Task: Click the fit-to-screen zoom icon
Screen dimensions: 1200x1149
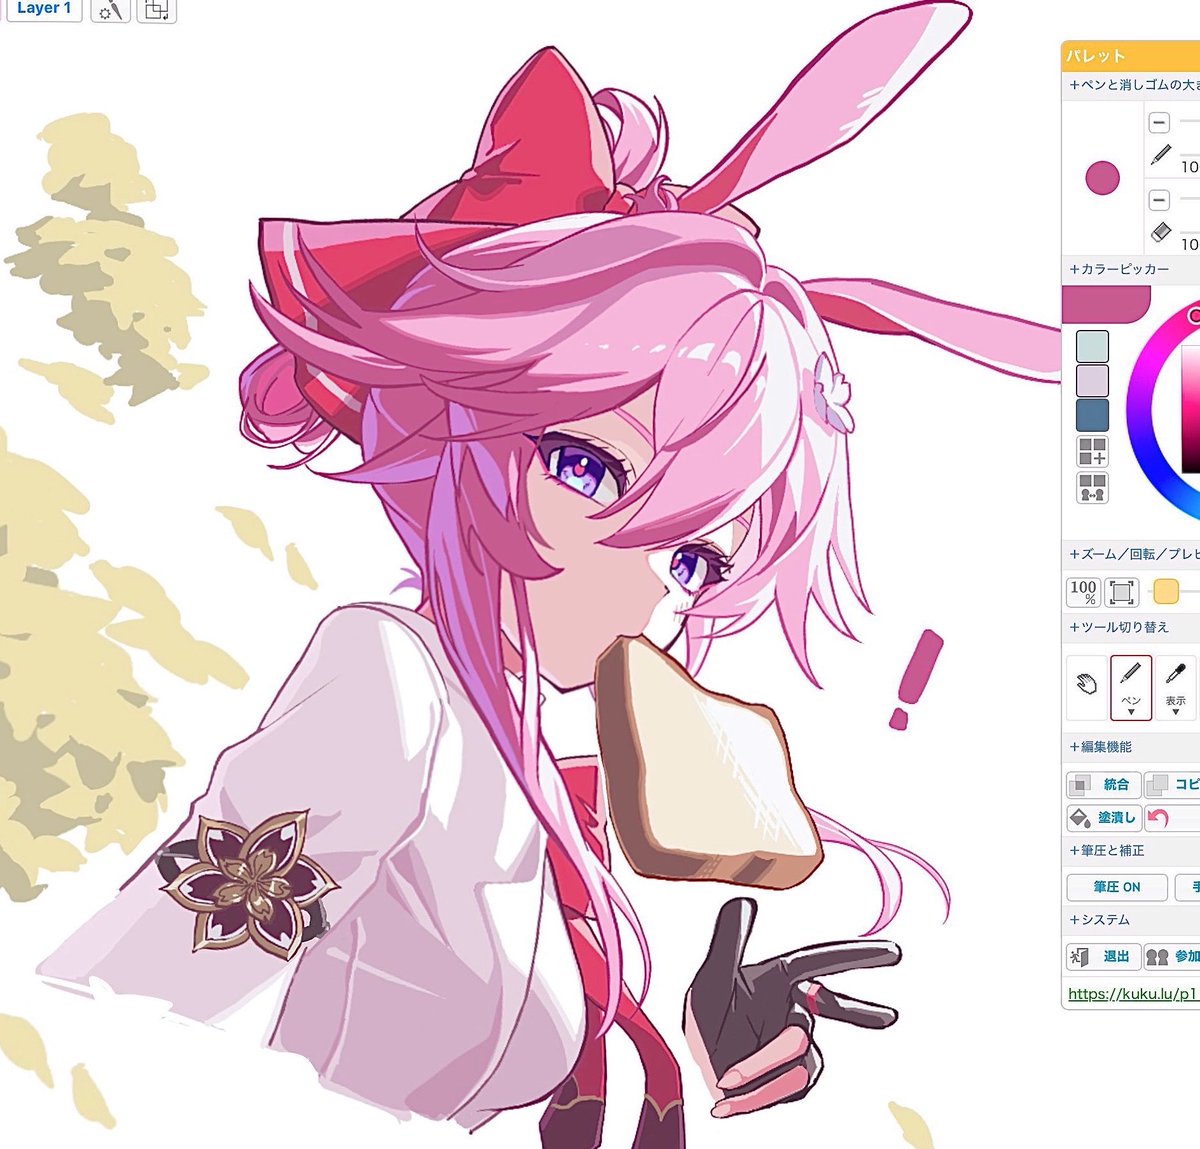Action: pos(1122,592)
